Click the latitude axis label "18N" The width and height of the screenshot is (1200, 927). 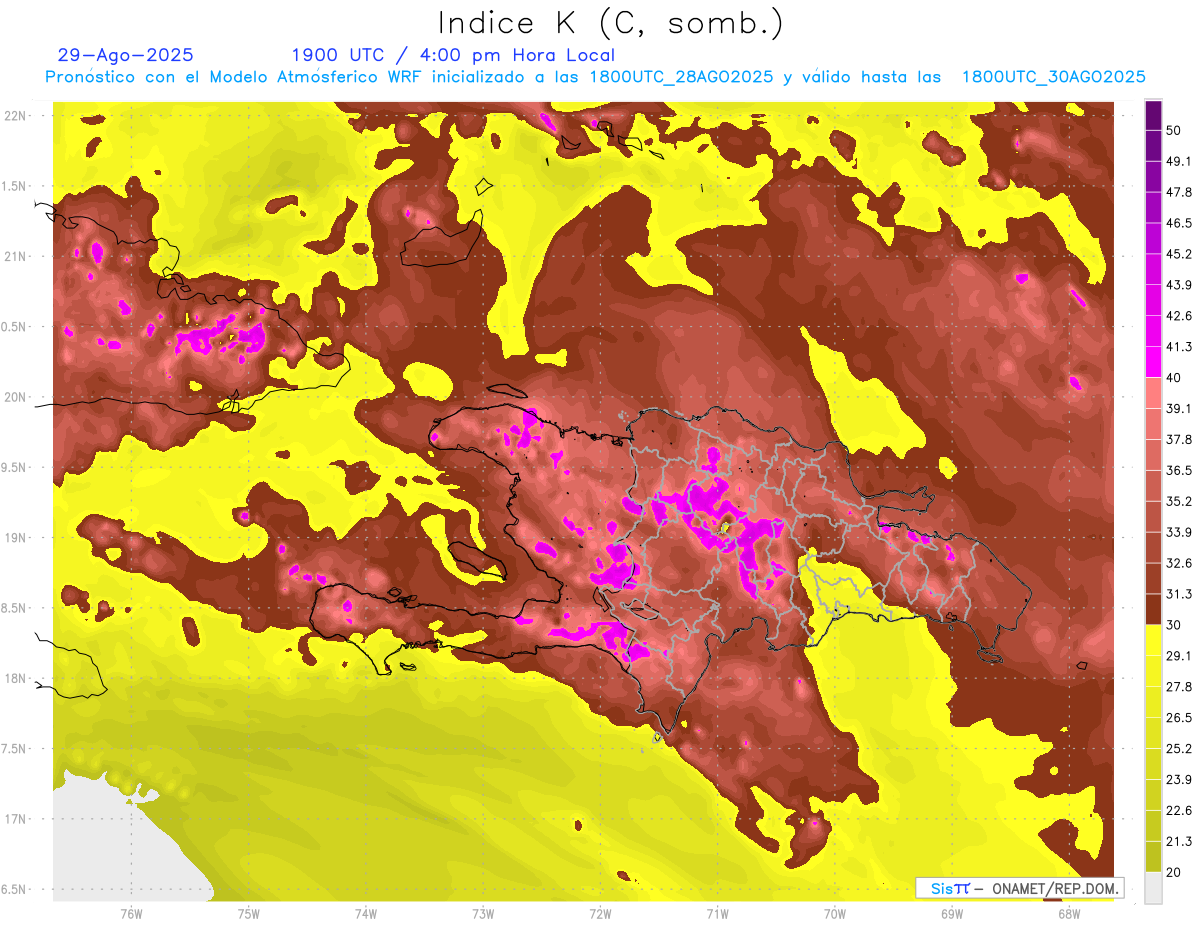pyautogui.click(x=15, y=679)
